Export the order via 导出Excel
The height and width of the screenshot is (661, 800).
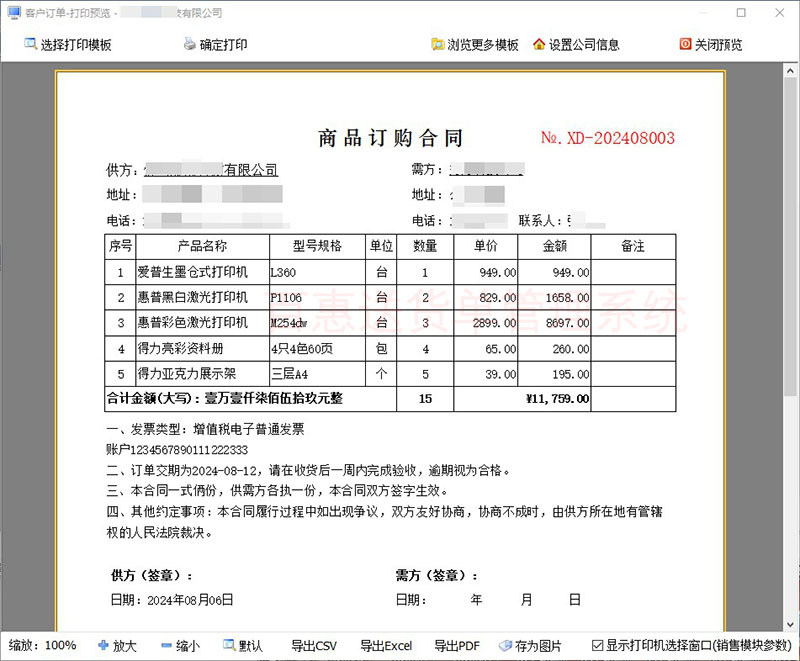pyautogui.click(x=386, y=646)
